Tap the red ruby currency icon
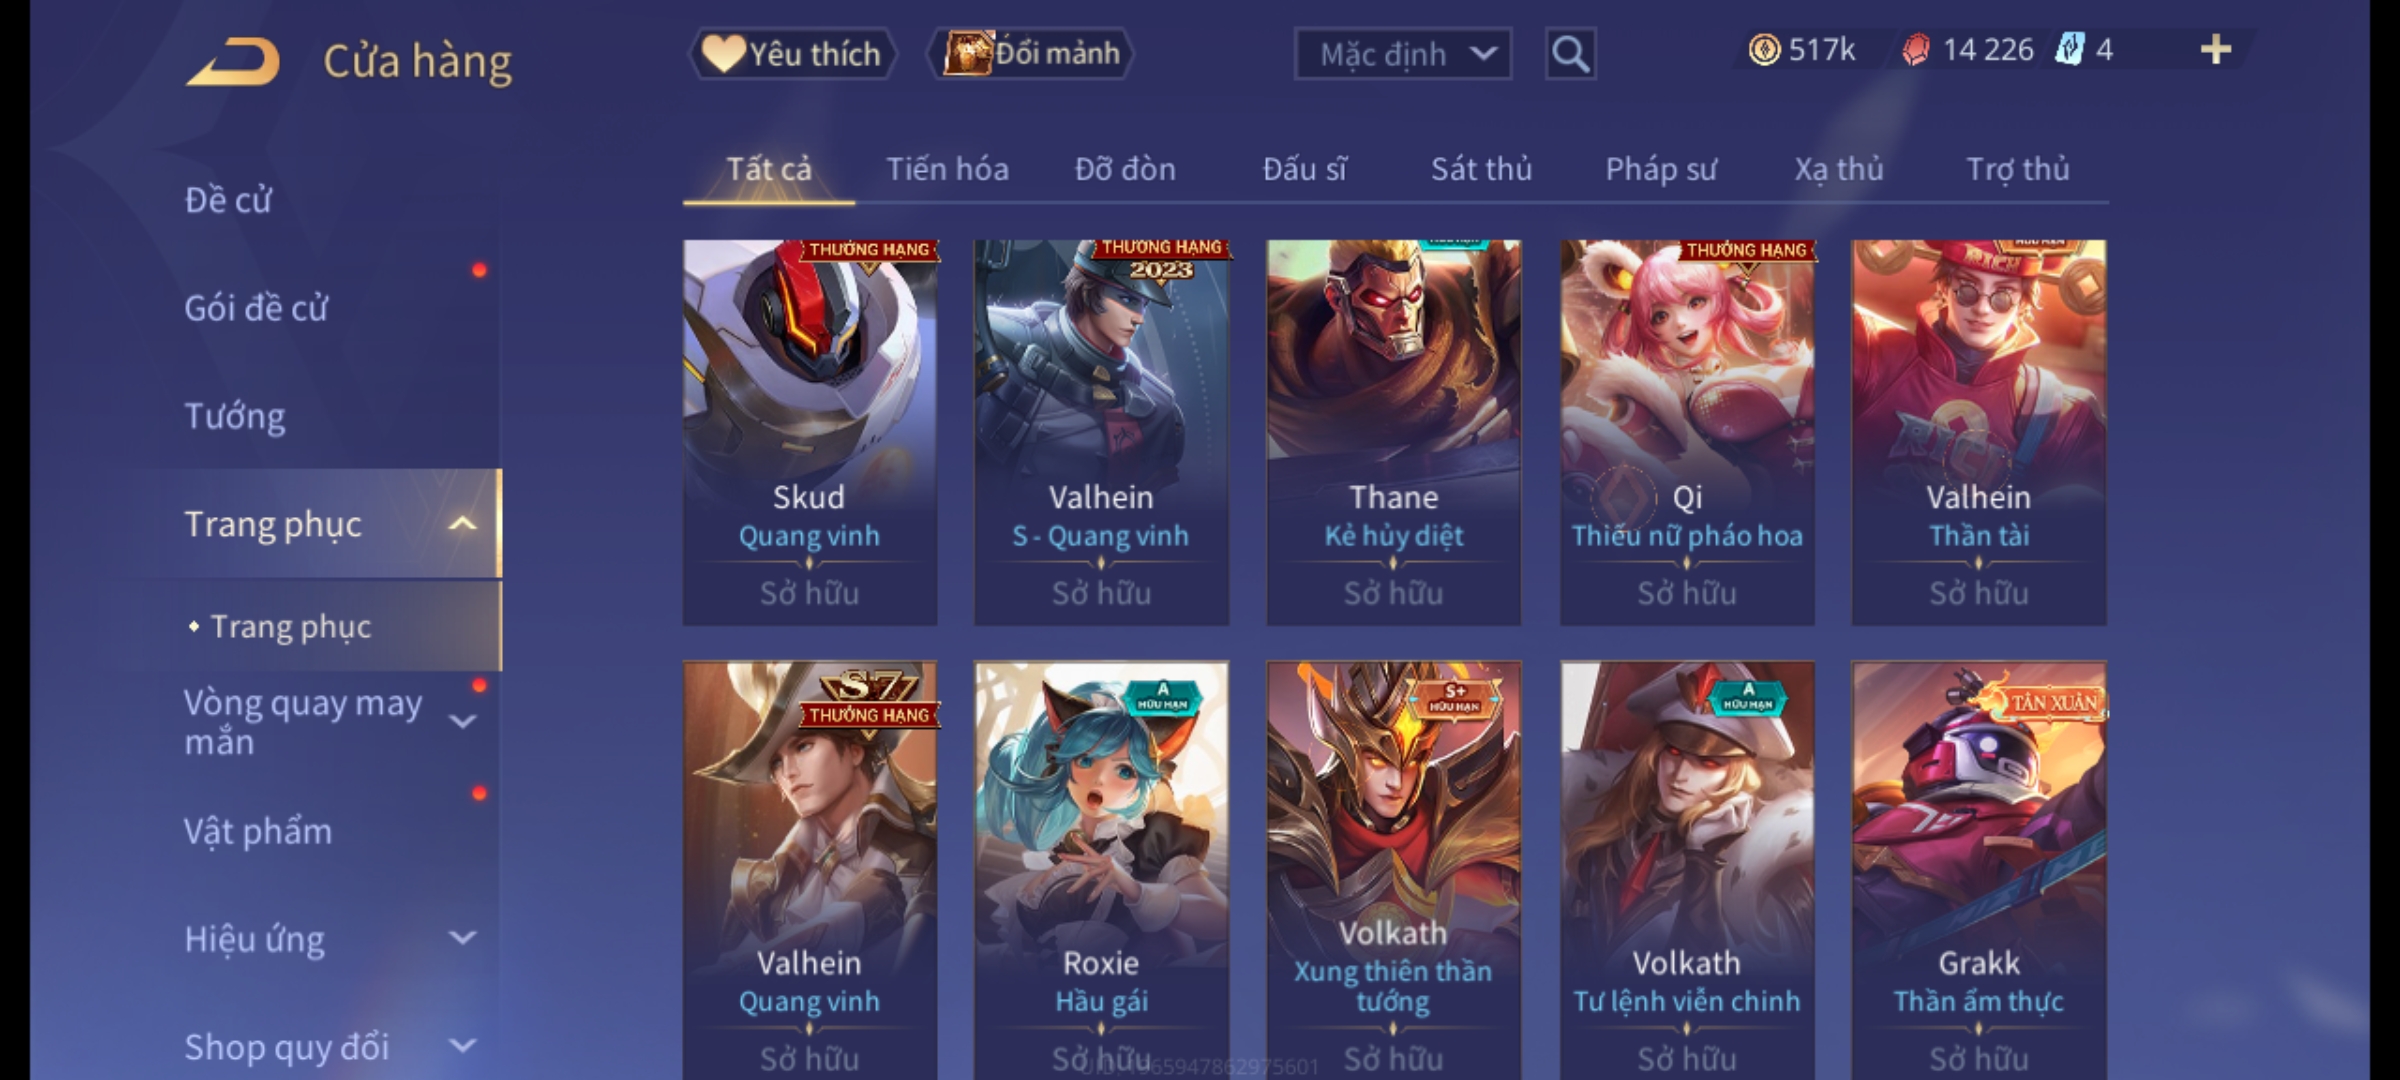This screenshot has width=2400, height=1080. pyautogui.click(x=1915, y=50)
